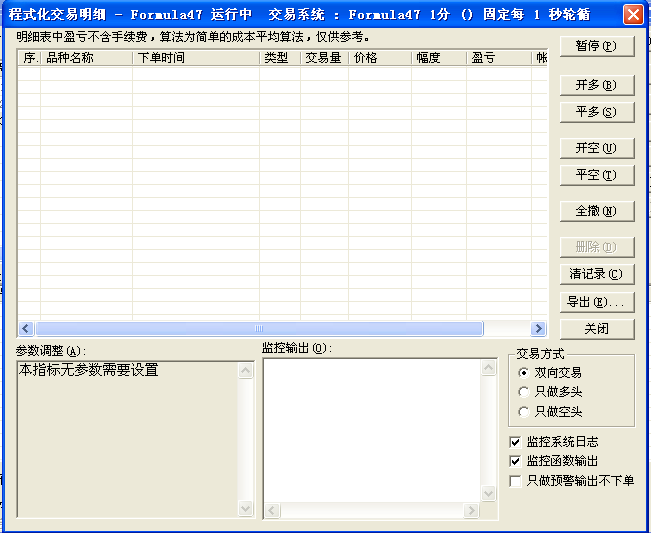651x533 pixels.
Task: Click the table's right scroll arrow
Action: [x=538, y=329]
